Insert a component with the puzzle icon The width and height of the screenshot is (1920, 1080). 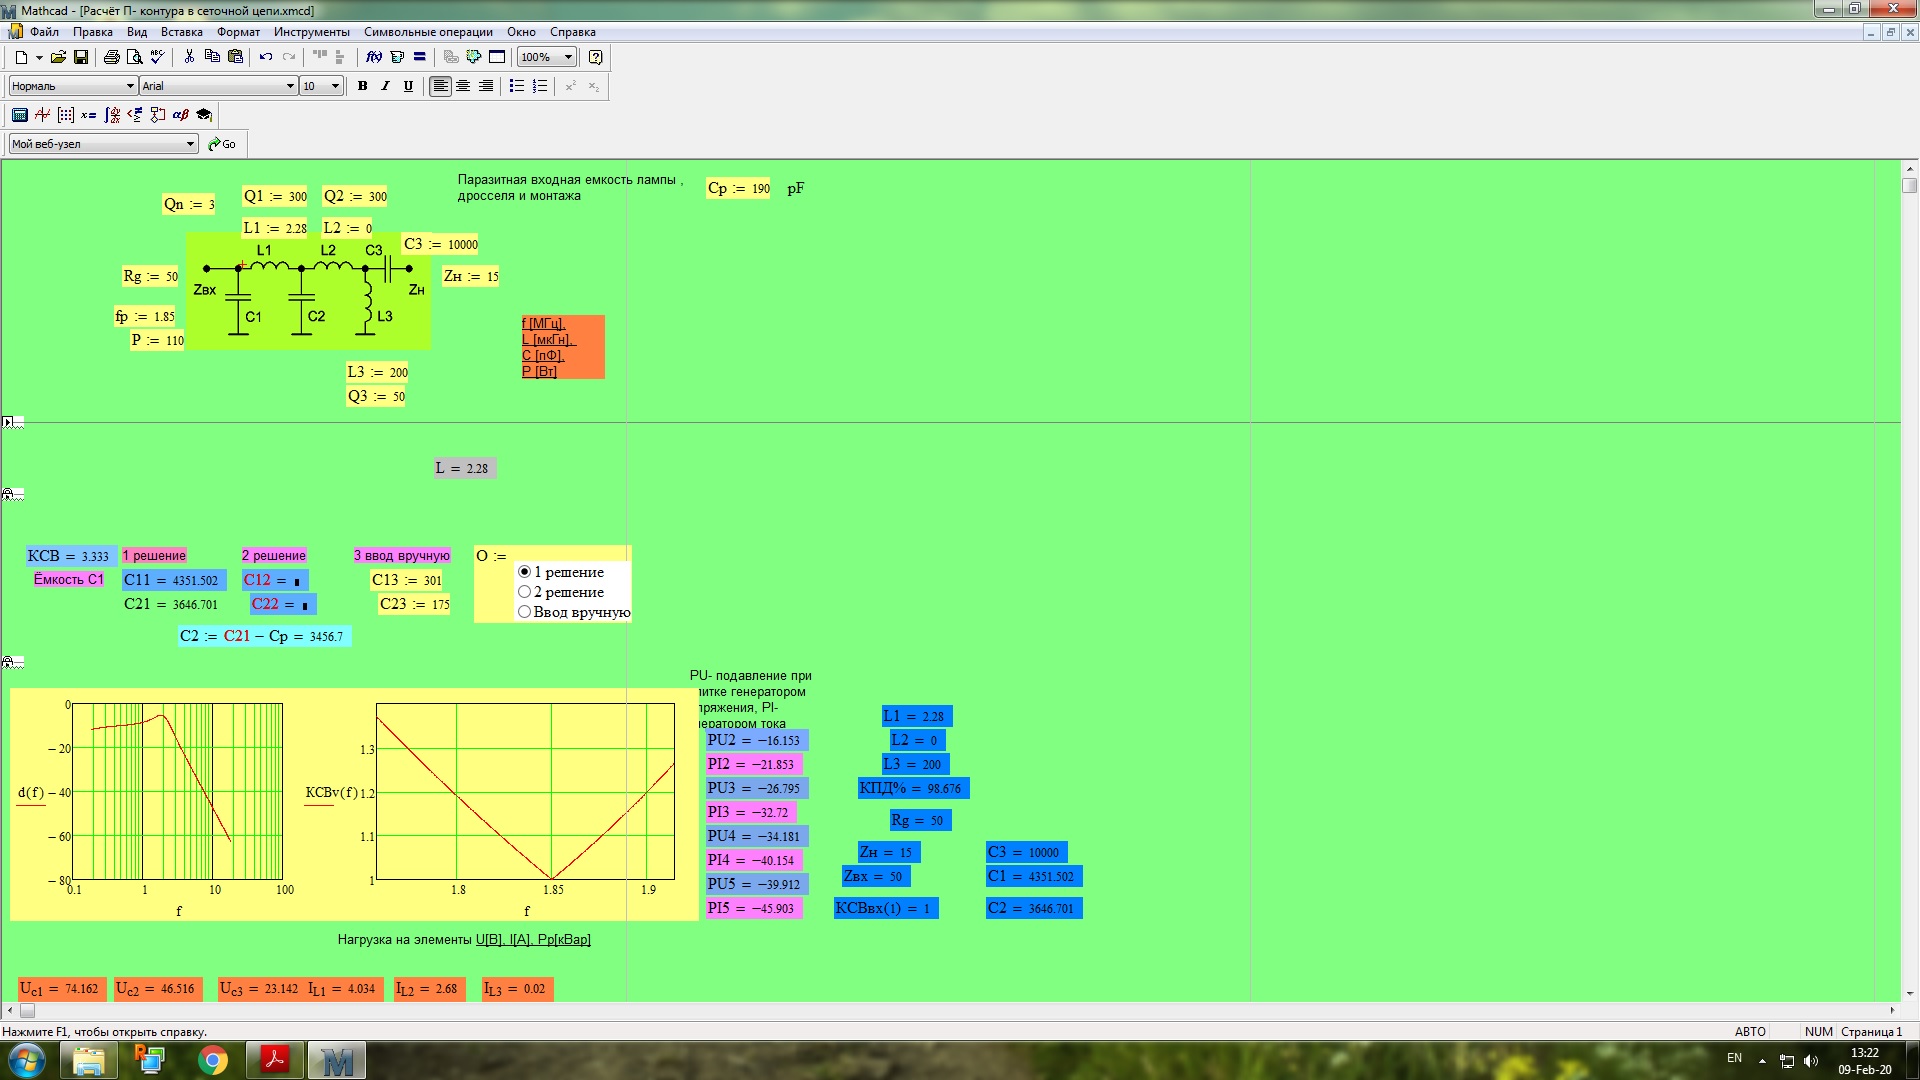[474, 57]
